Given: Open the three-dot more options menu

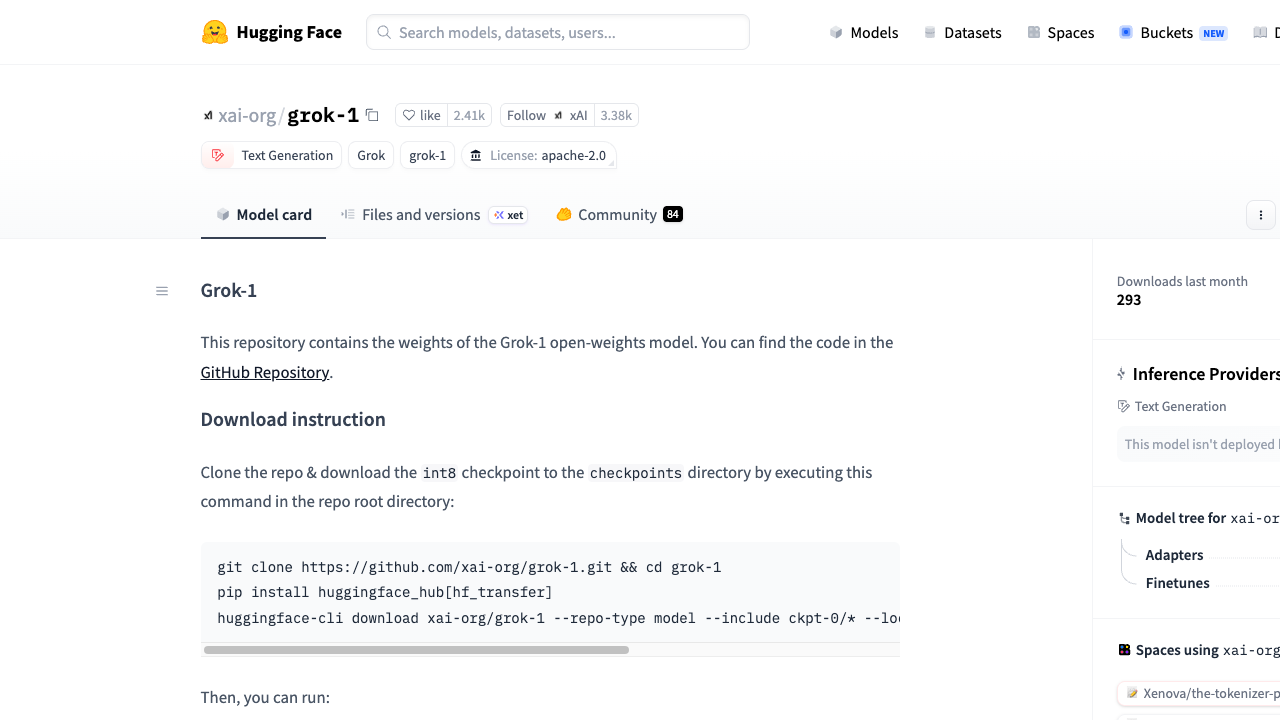Looking at the screenshot, I should pyautogui.click(x=1261, y=215).
